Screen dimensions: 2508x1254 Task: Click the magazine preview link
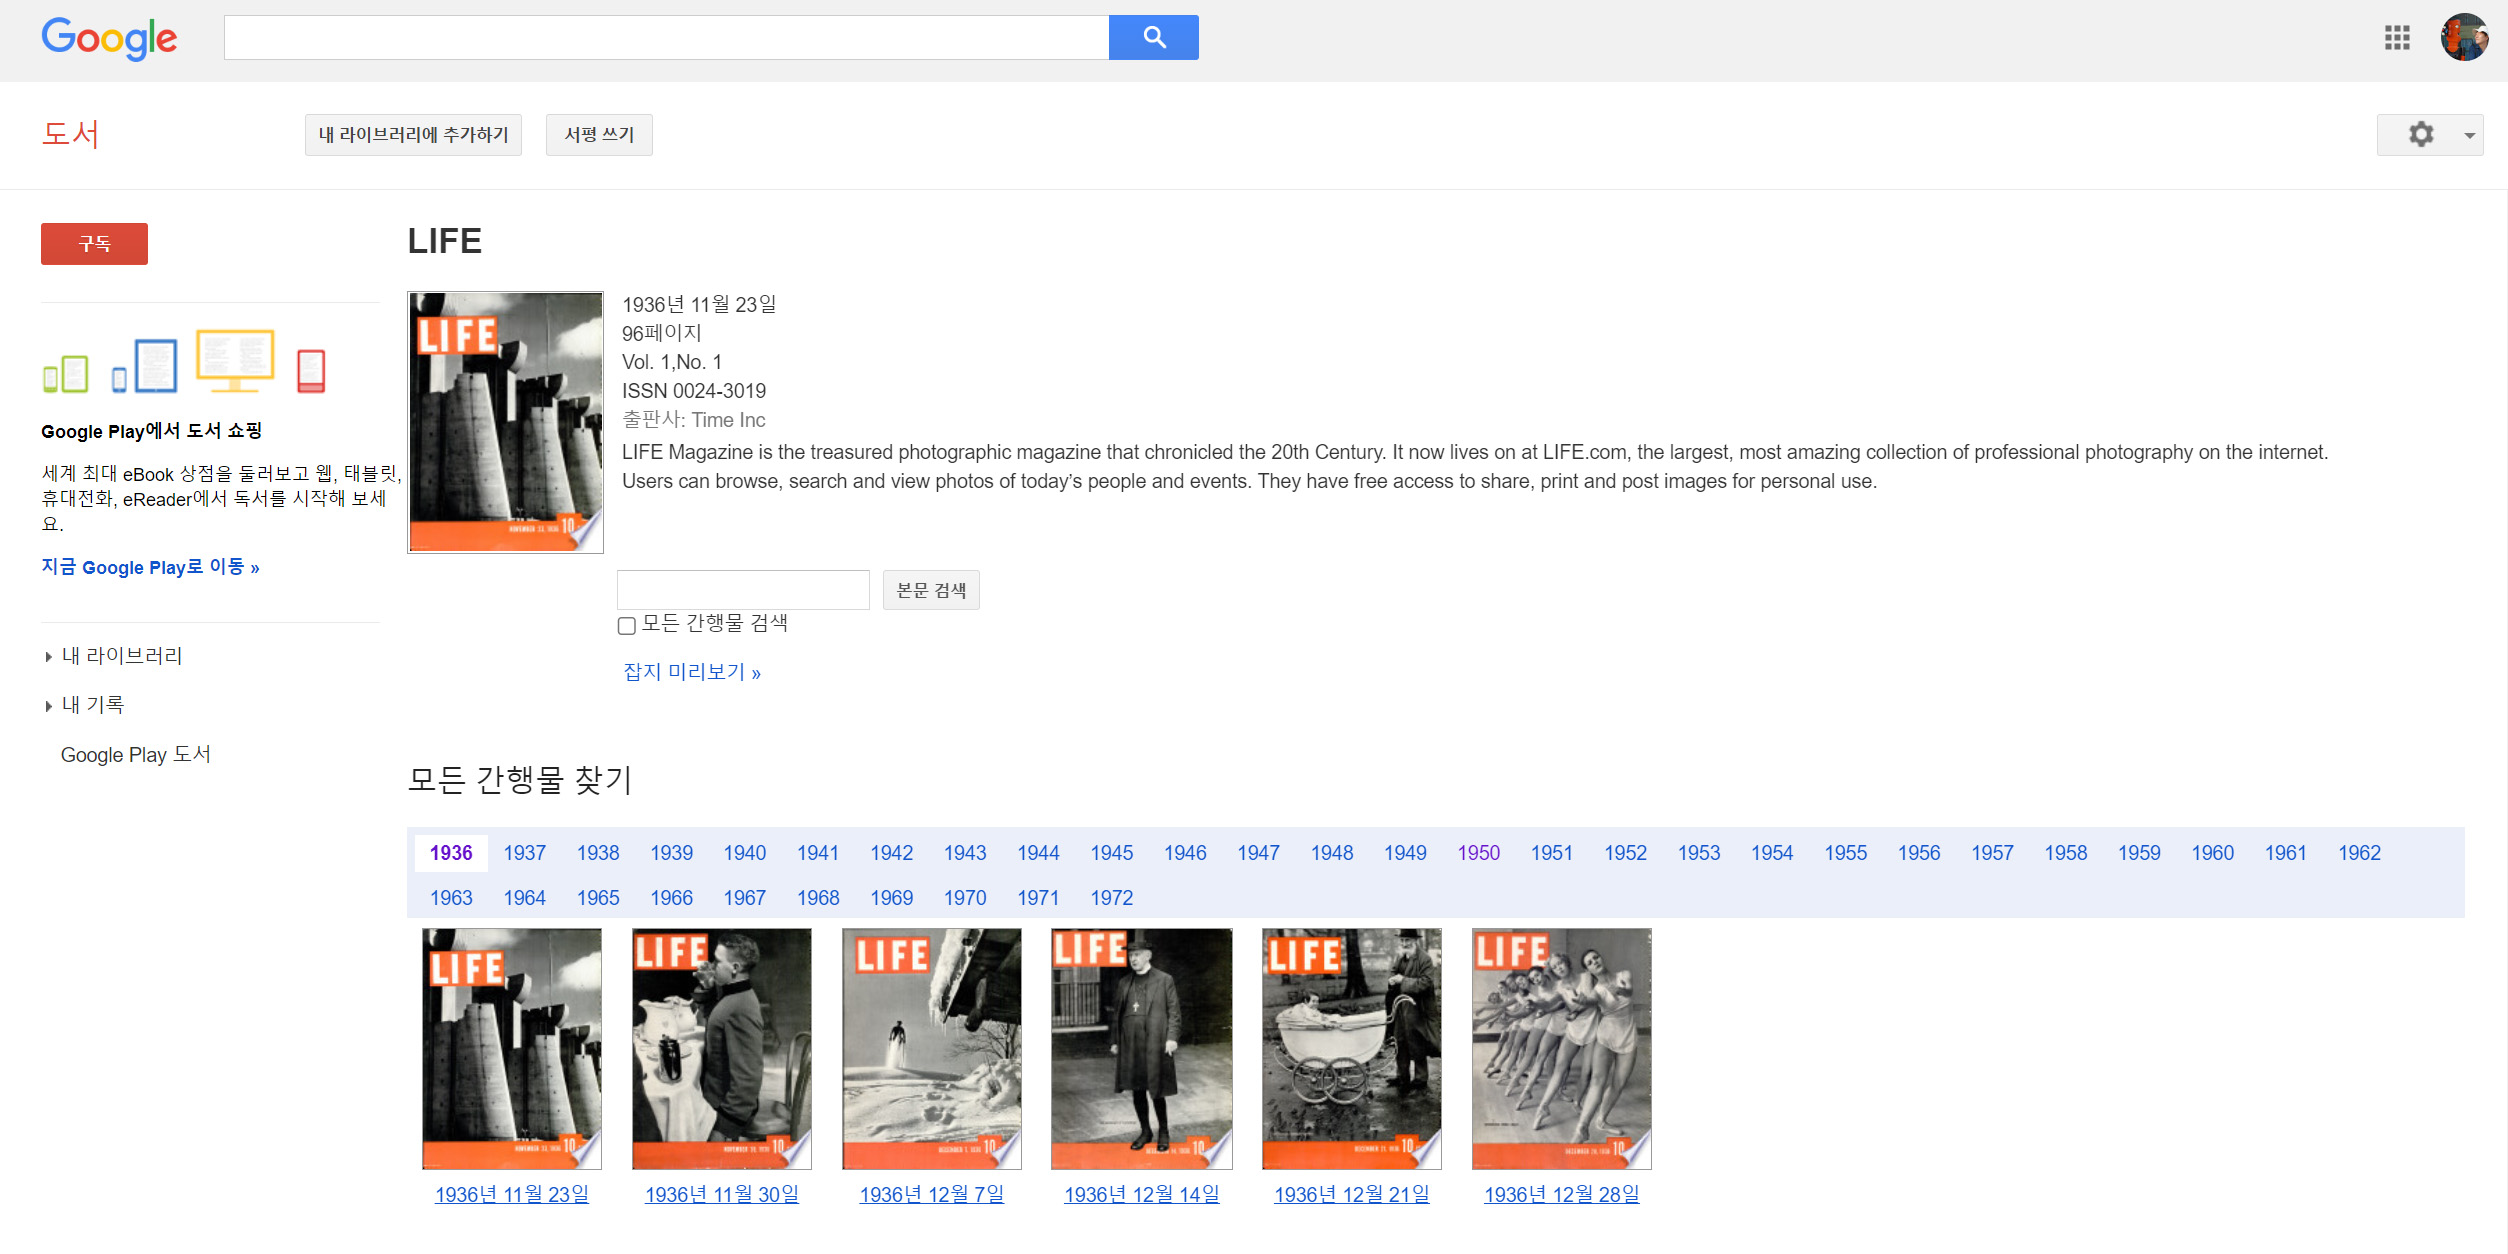pyautogui.click(x=691, y=672)
